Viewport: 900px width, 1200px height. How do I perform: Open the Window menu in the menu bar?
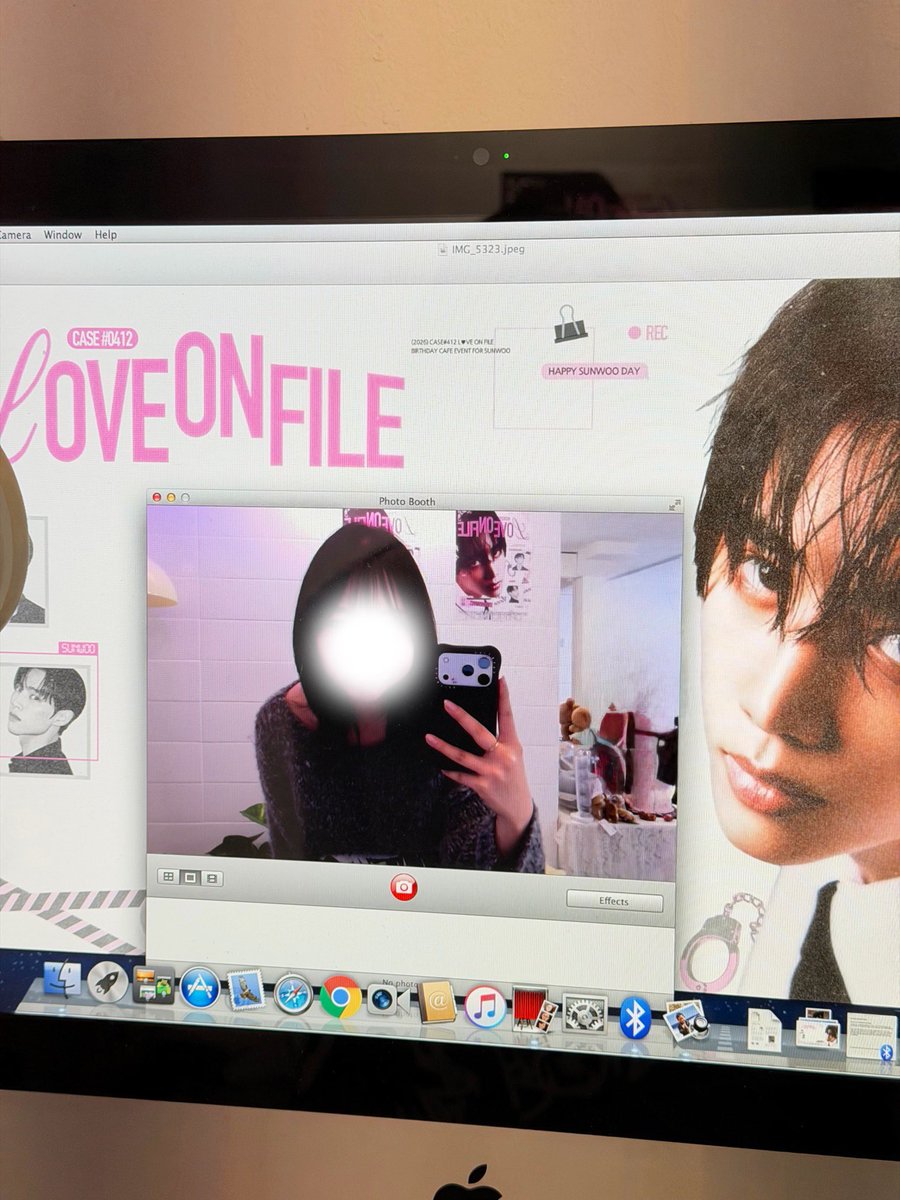coord(62,234)
